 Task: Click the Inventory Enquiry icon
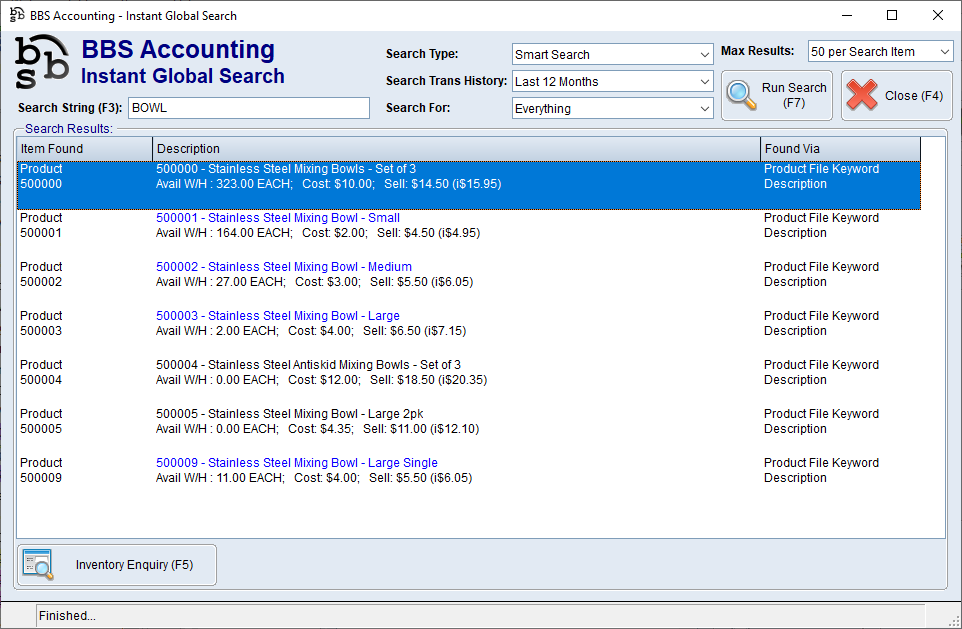pos(38,565)
